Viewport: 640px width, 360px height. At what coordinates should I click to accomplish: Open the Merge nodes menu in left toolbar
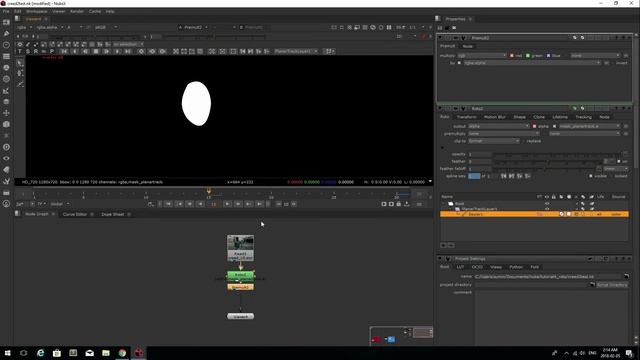click(x=6, y=102)
